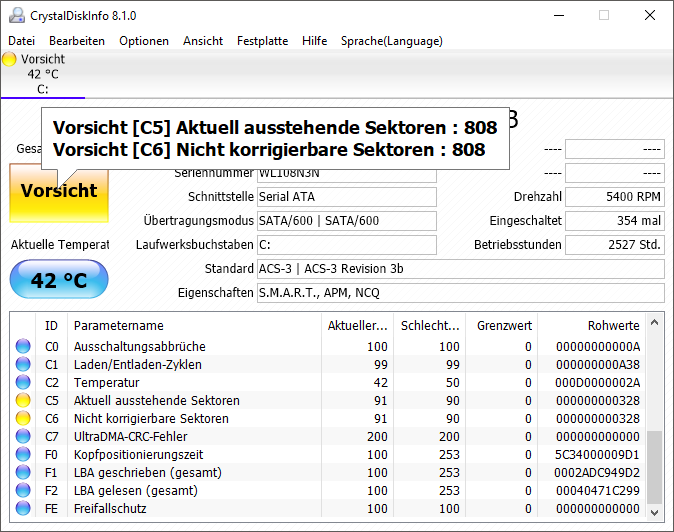Open the Datei menu
The width and height of the screenshot is (674, 532).
point(21,41)
